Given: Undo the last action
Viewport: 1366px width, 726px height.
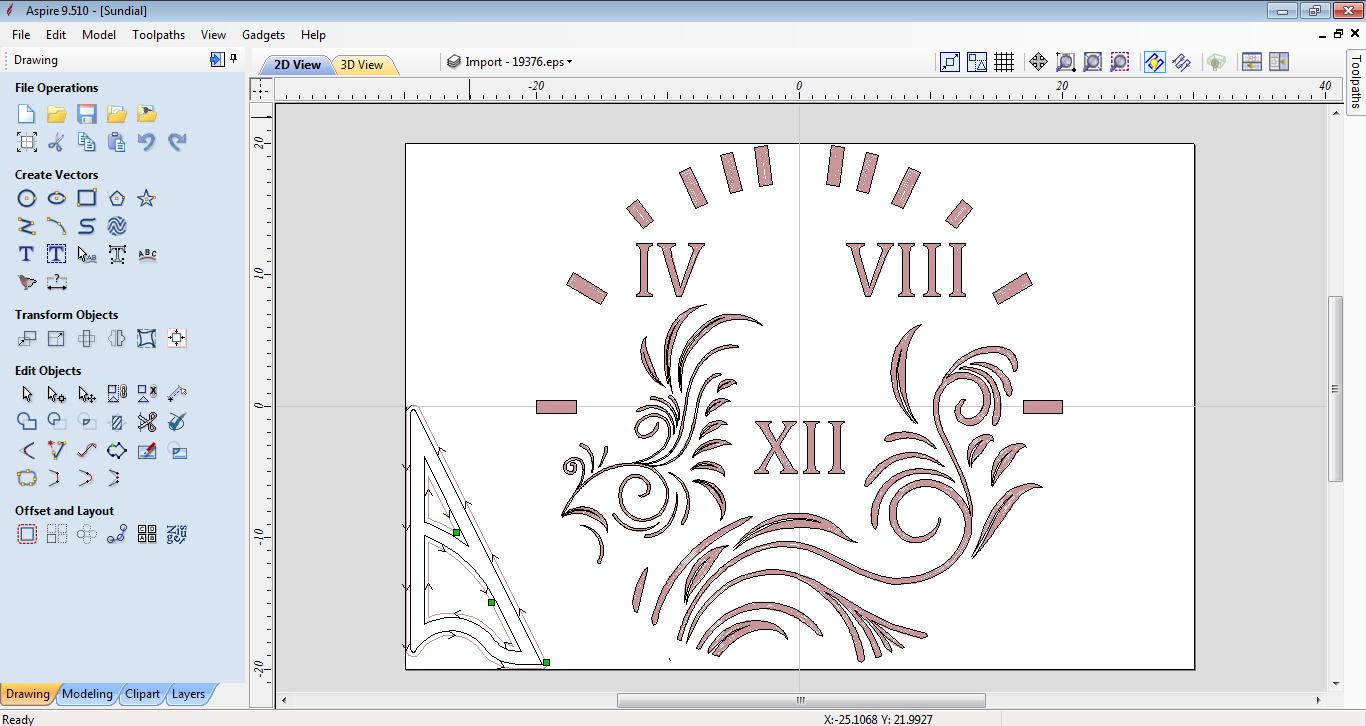Looking at the screenshot, I should pyautogui.click(x=147, y=141).
